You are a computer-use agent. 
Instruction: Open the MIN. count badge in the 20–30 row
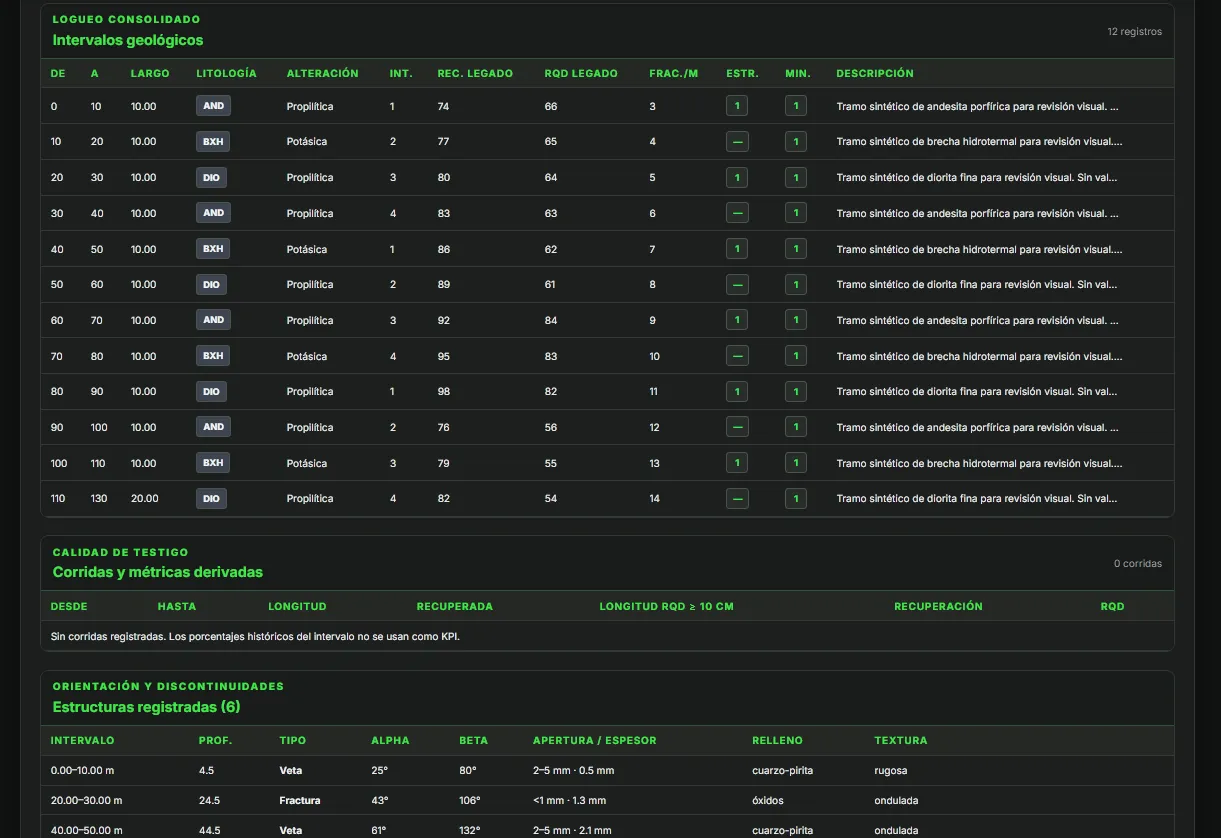(x=796, y=178)
